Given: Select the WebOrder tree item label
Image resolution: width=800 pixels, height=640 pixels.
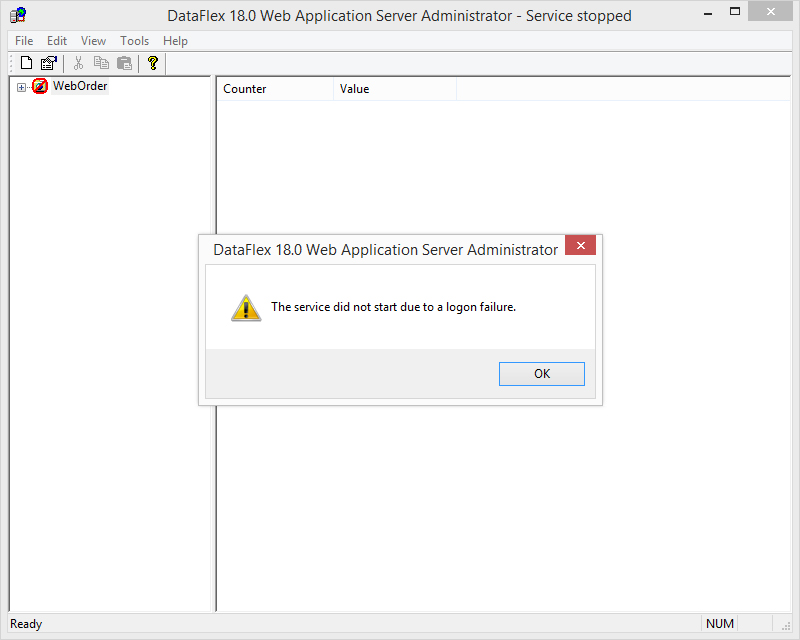Looking at the screenshot, I should (x=80, y=86).
